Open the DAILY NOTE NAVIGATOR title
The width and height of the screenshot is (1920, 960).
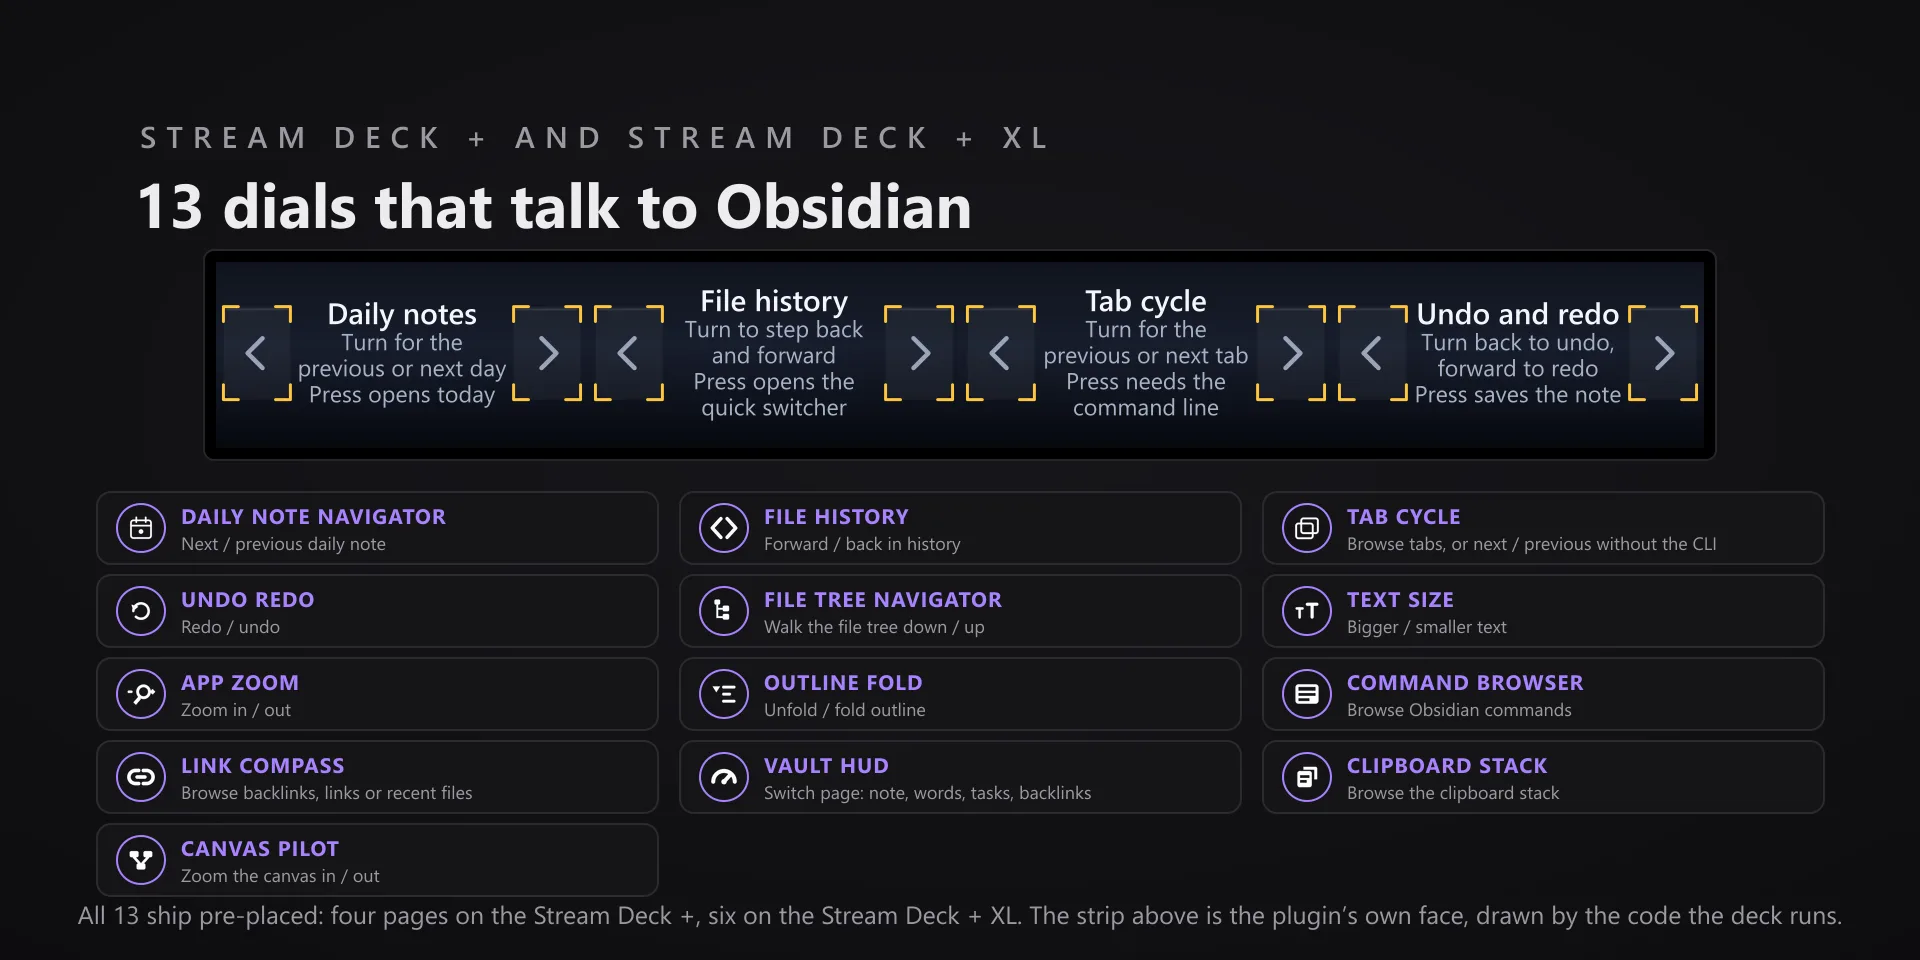(313, 517)
